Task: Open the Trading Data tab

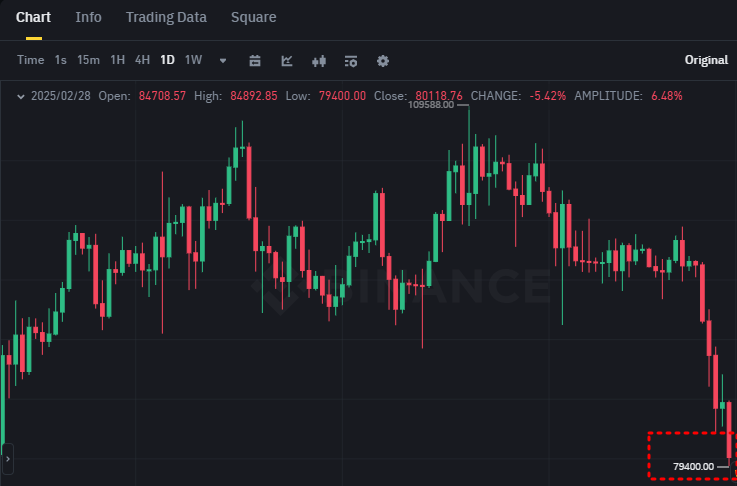Action: 166,17
